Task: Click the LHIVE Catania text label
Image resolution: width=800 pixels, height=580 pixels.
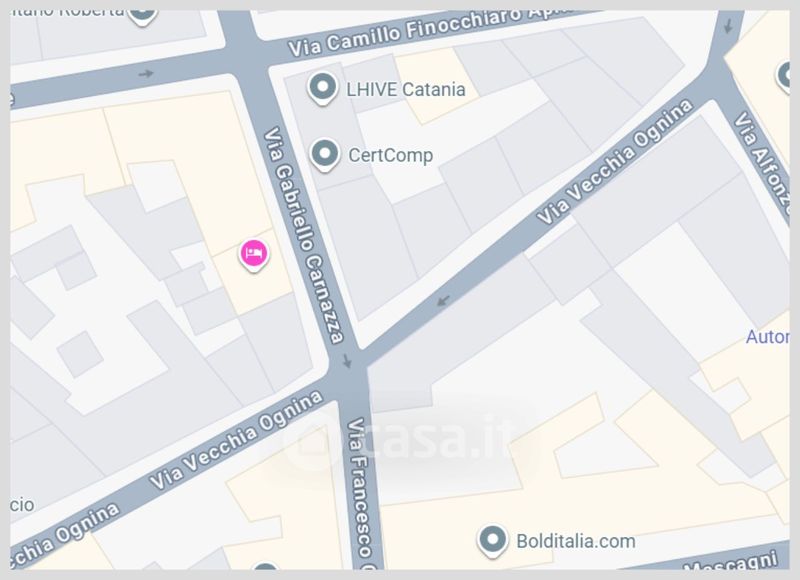Action: [406, 89]
